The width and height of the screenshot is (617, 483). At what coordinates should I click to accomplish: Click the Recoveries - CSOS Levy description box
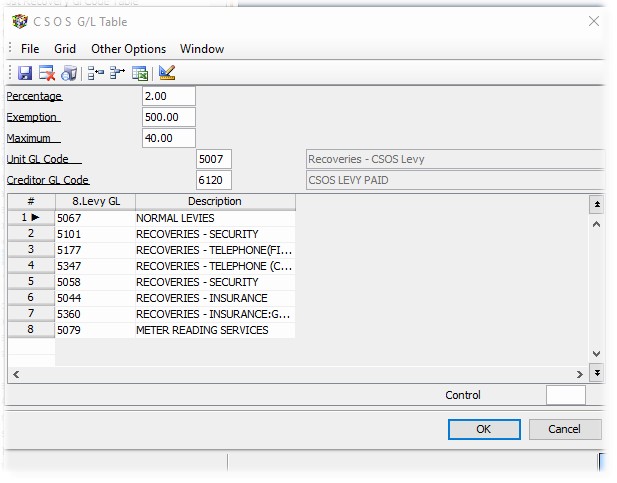(455, 159)
